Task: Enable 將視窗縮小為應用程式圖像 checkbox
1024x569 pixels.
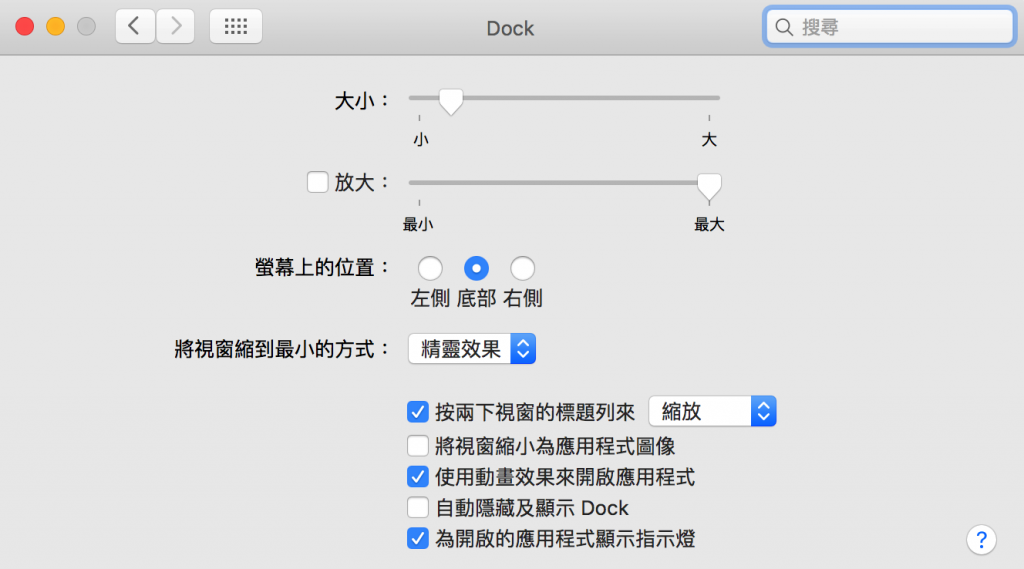Action: click(x=418, y=445)
